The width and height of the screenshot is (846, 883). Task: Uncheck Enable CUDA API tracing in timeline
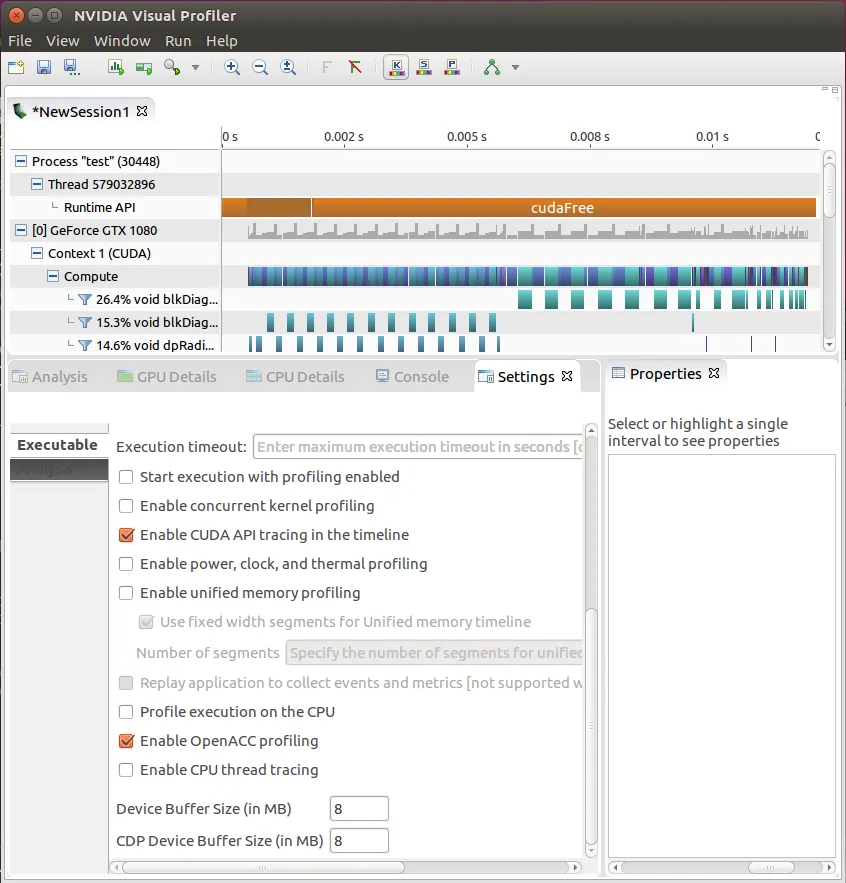coord(126,535)
